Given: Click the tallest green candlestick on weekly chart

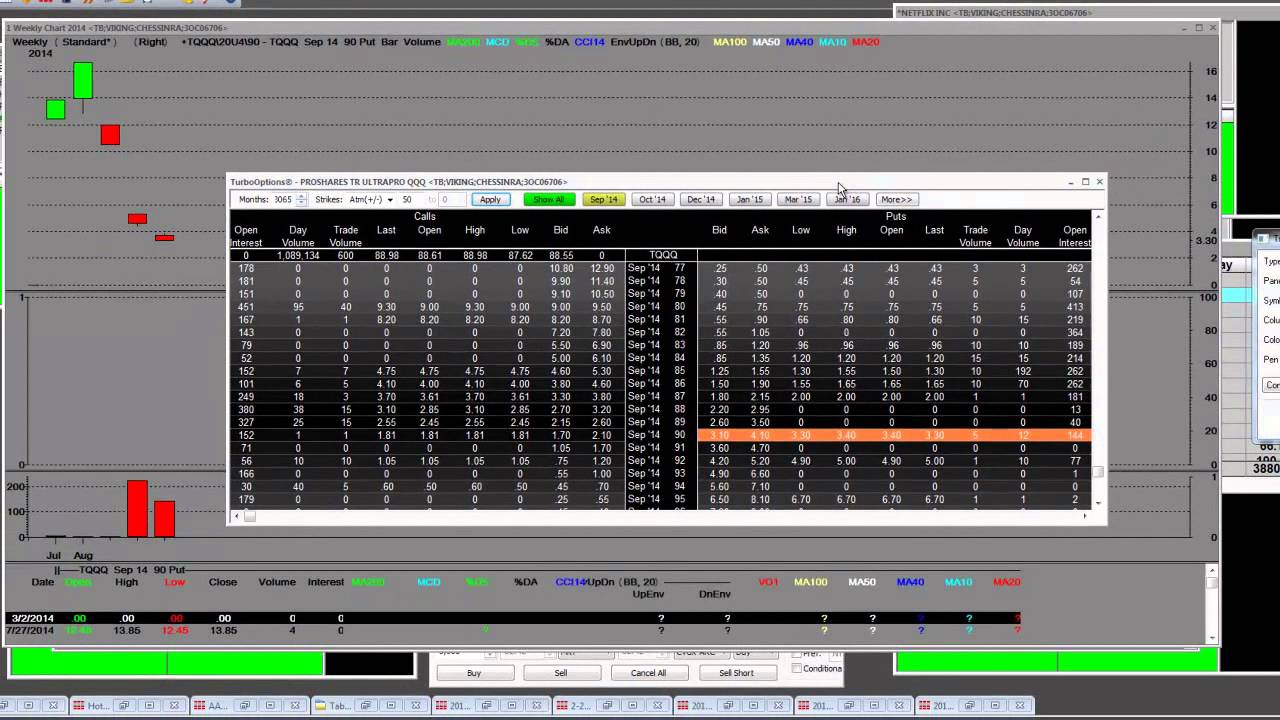Looking at the screenshot, I should pyautogui.click(x=83, y=80).
